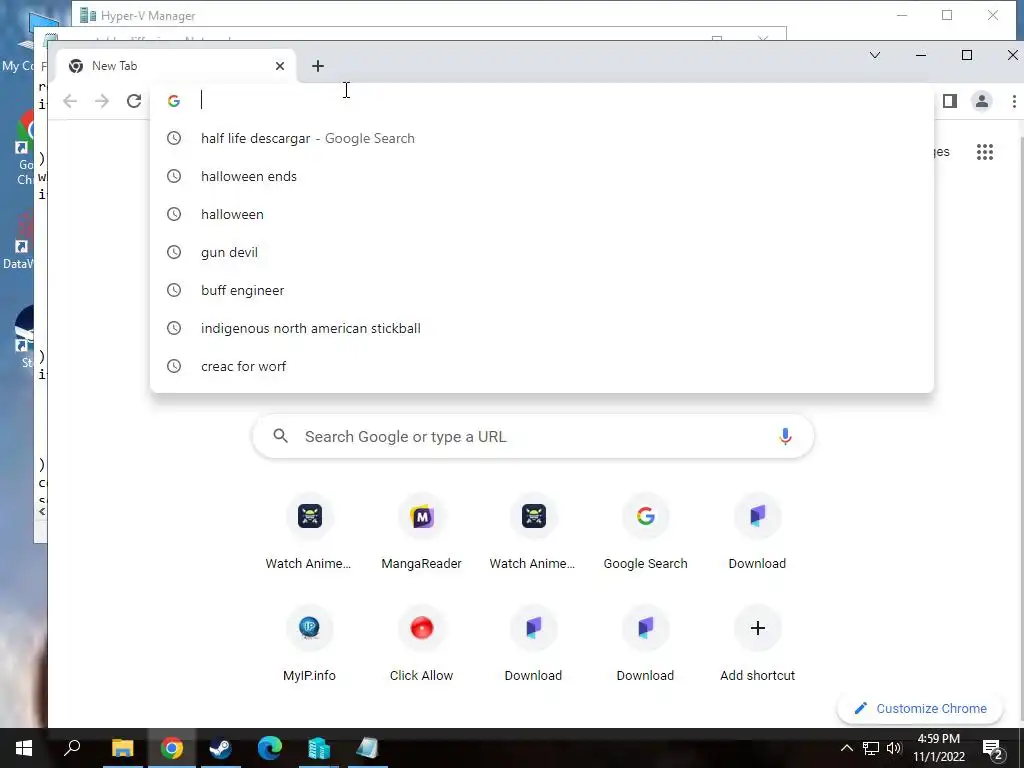The width and height of the screenshot is (1024, 768).
Task: Choose suggestion 'creac for worf'
Action: (x=542, y=366)
